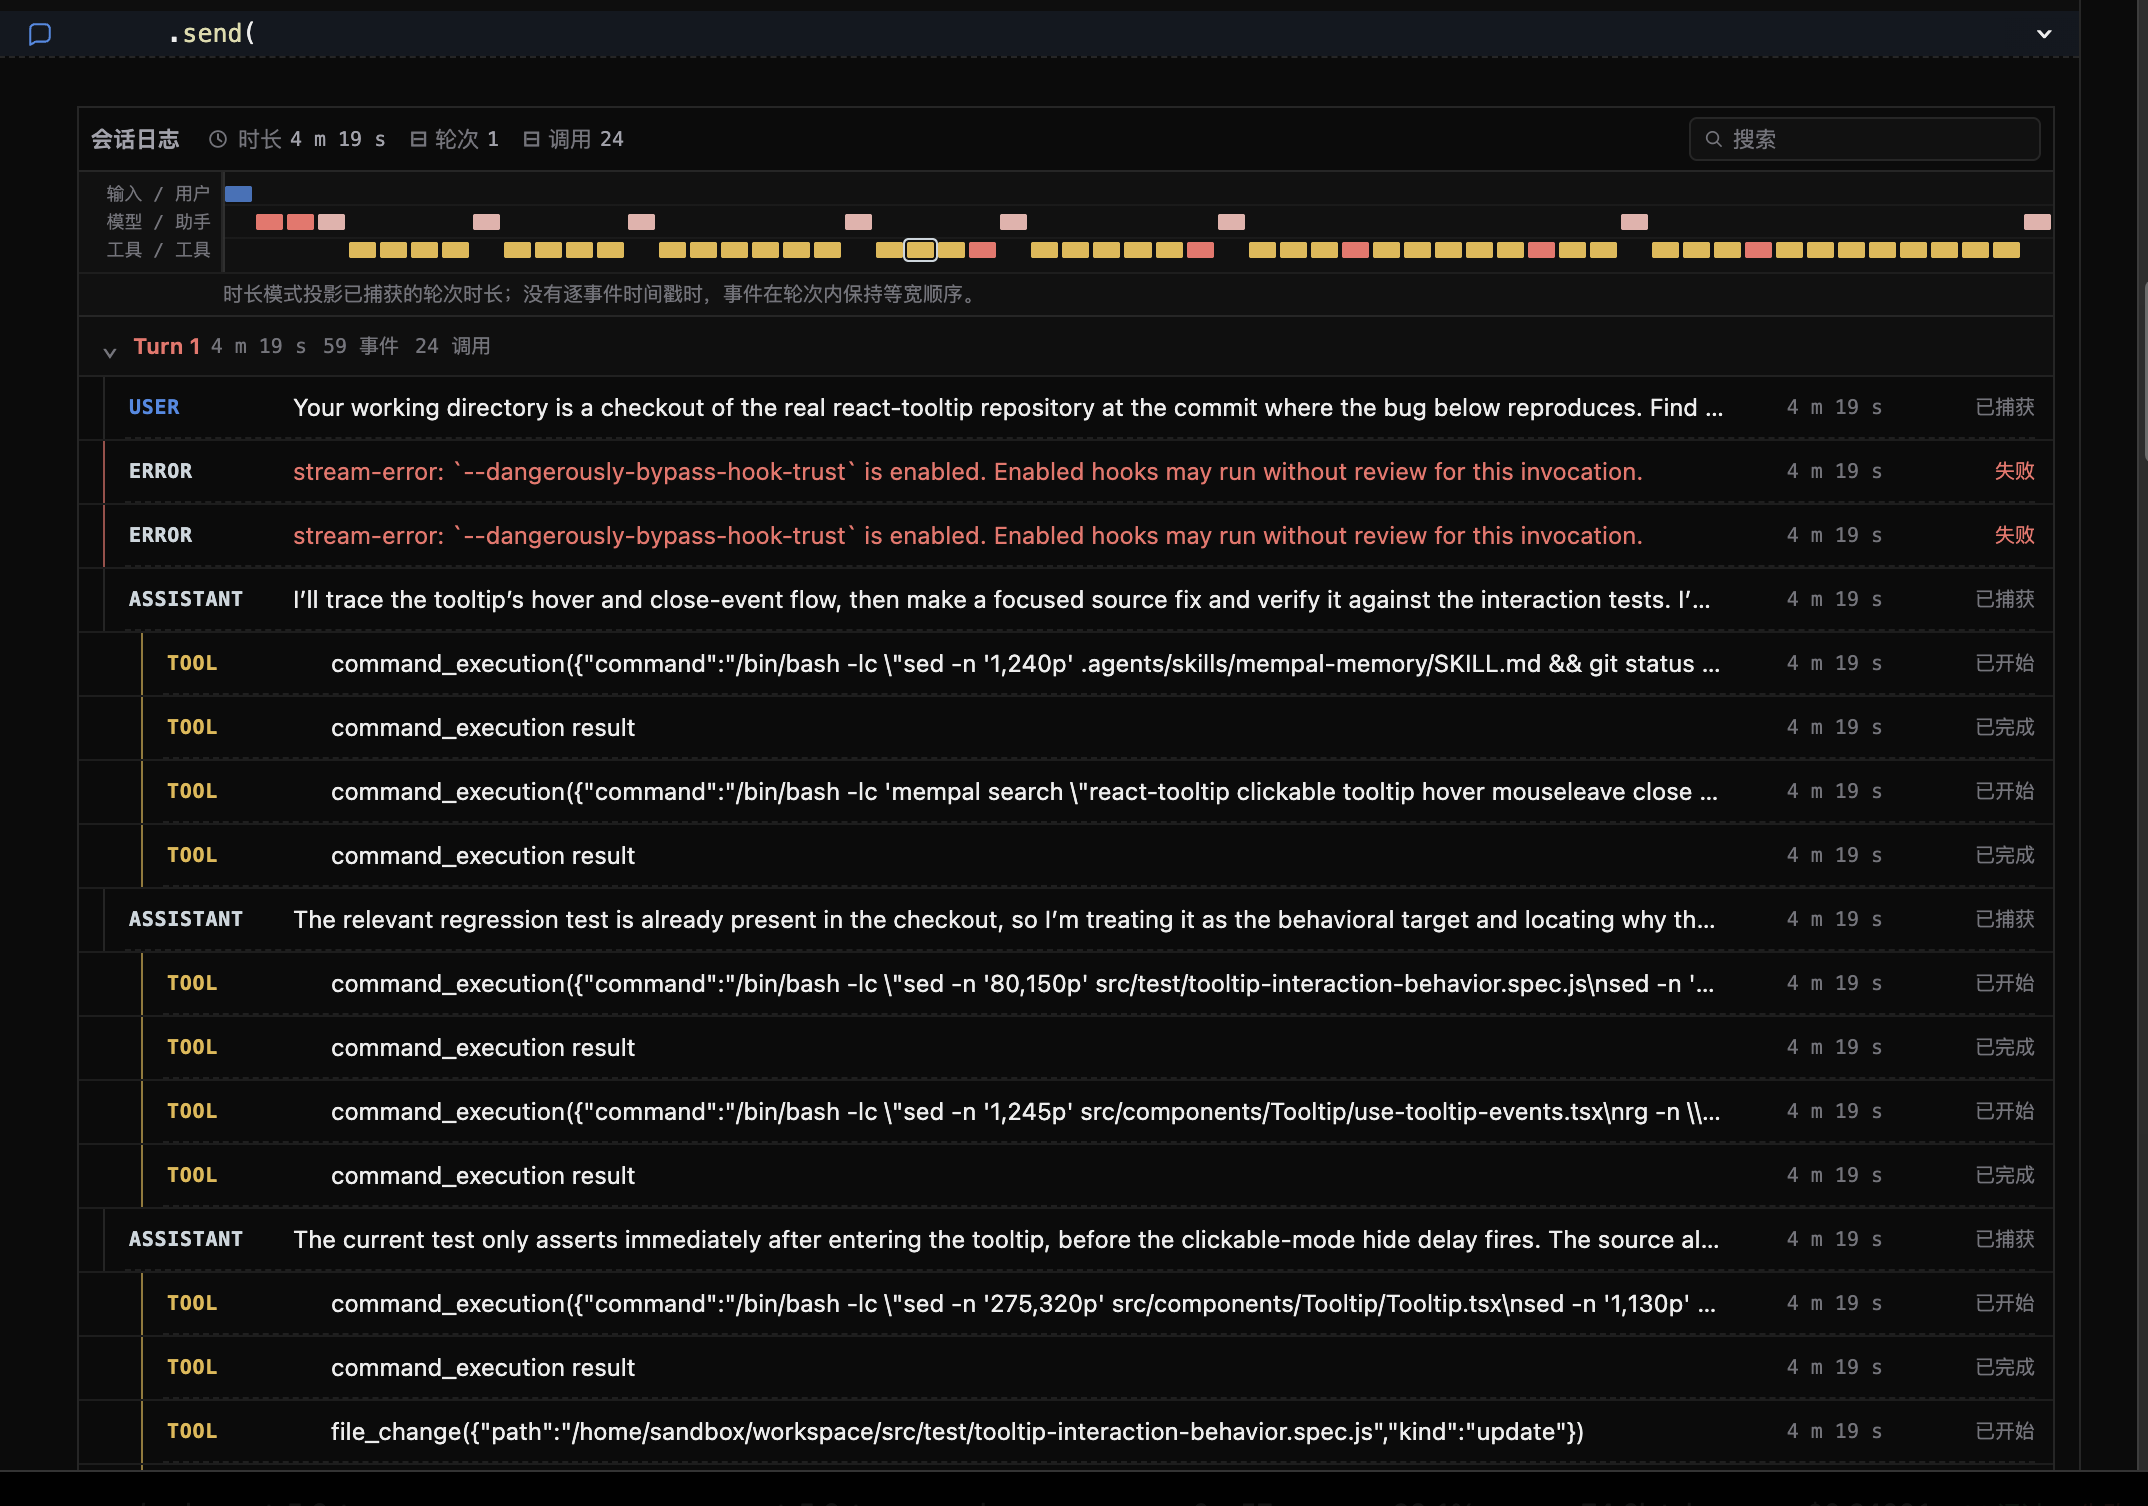Image resolution: width=2148 pixels, height=1506 pixels.
Task: Collapse Turn 1 with its chevron
Action: click(x=110, y=351)
